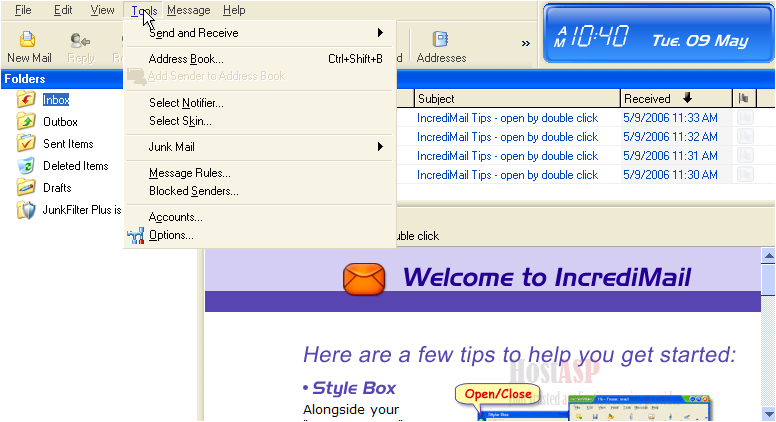The image size is (776, 422).
Task: Select the Inbox folder icon
Action: pos(26,99)
